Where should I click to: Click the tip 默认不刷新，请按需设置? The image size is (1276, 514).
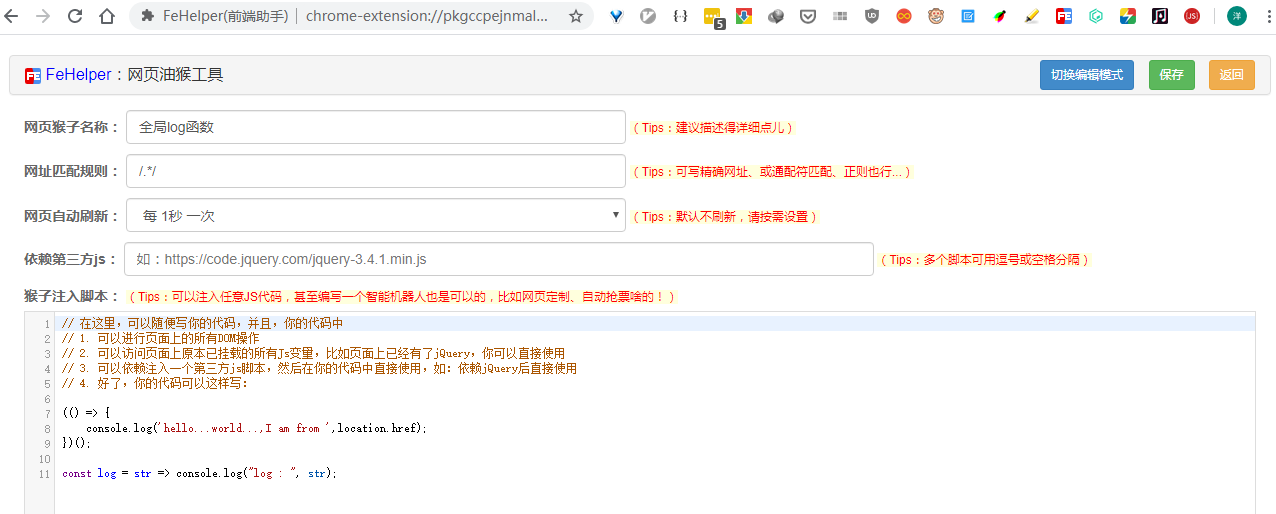click(x=725, y=216)
